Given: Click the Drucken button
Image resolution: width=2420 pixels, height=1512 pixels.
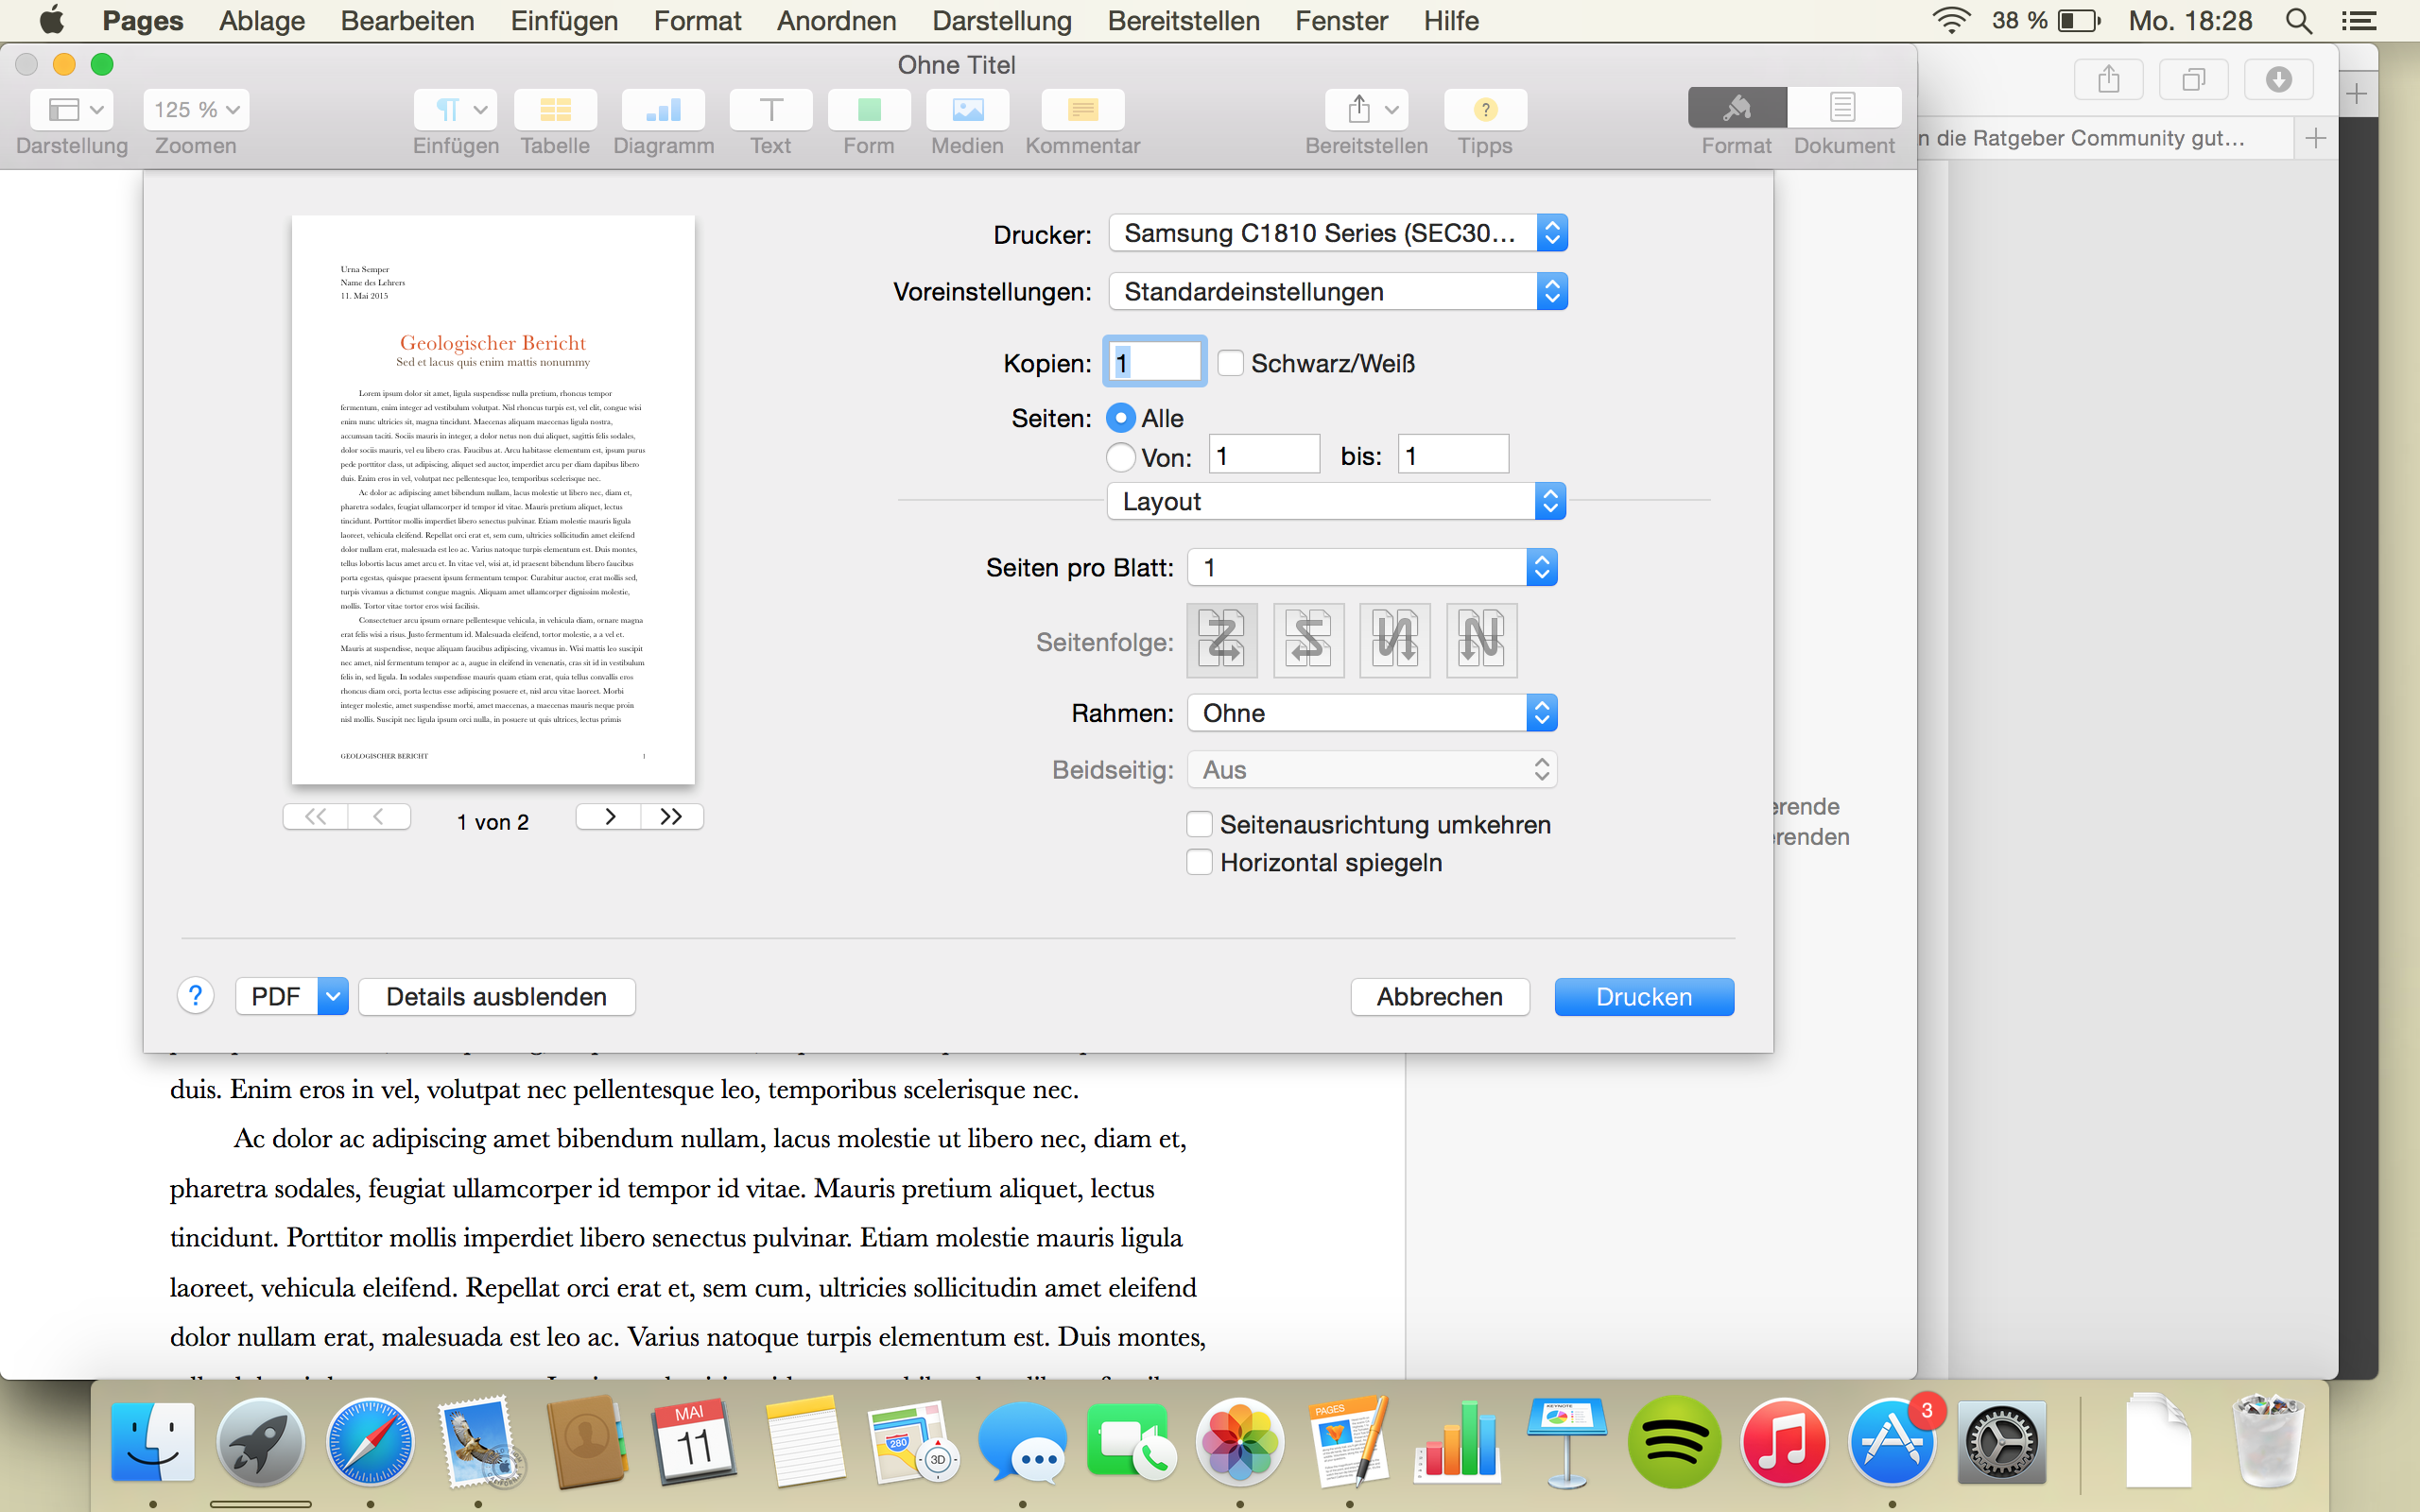Looking at the screenshot, I should tap(1643, 995).
